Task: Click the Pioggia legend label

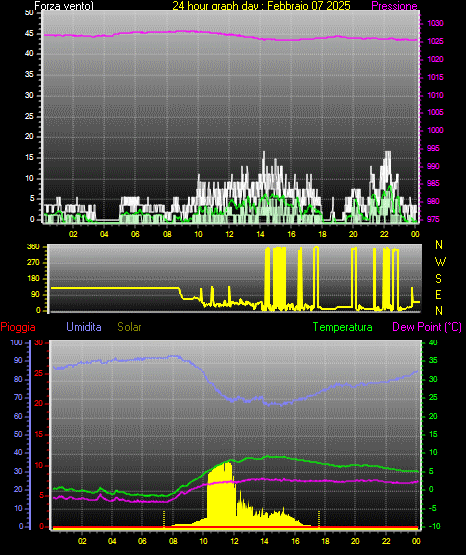Action: pyautogui.click(x=18, y=327)
